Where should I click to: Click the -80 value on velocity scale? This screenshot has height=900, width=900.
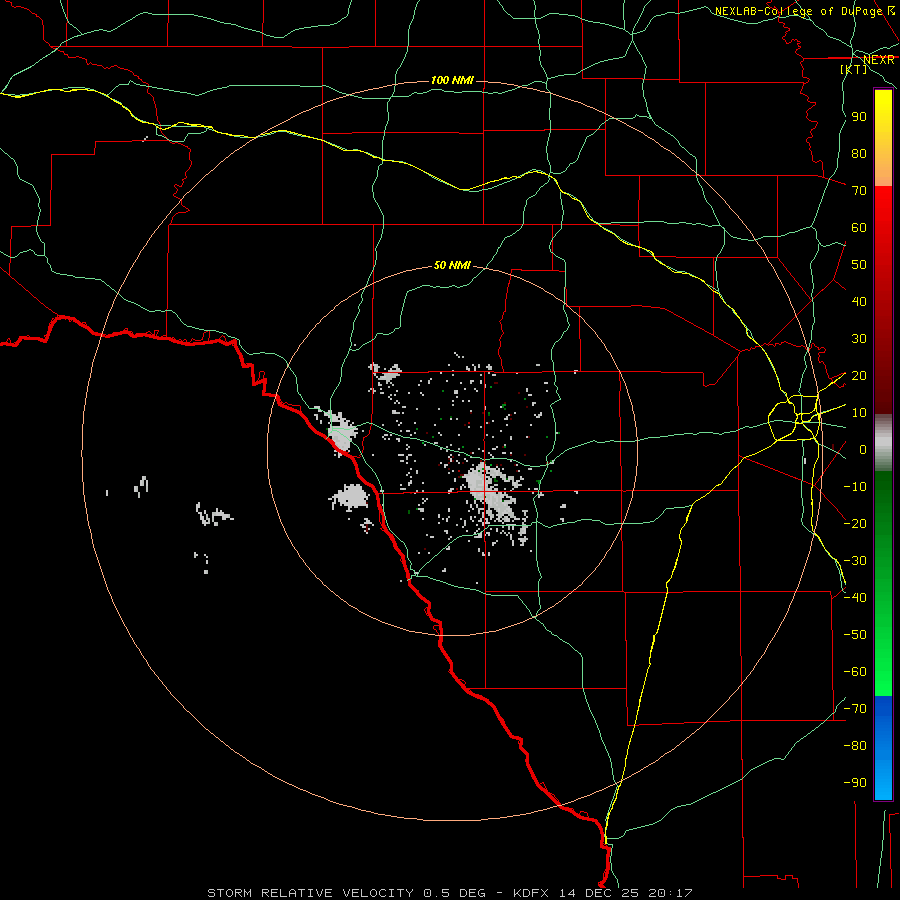[855, 746]
